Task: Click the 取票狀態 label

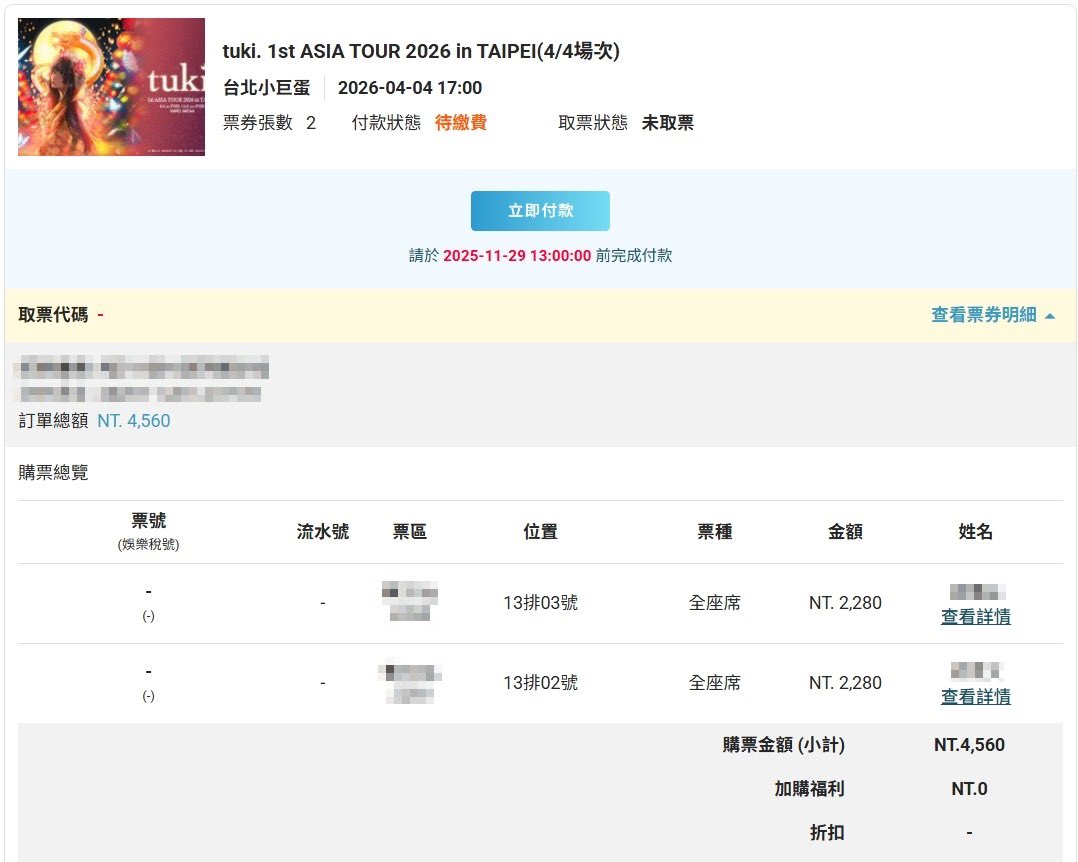Action: click(593, 122)
